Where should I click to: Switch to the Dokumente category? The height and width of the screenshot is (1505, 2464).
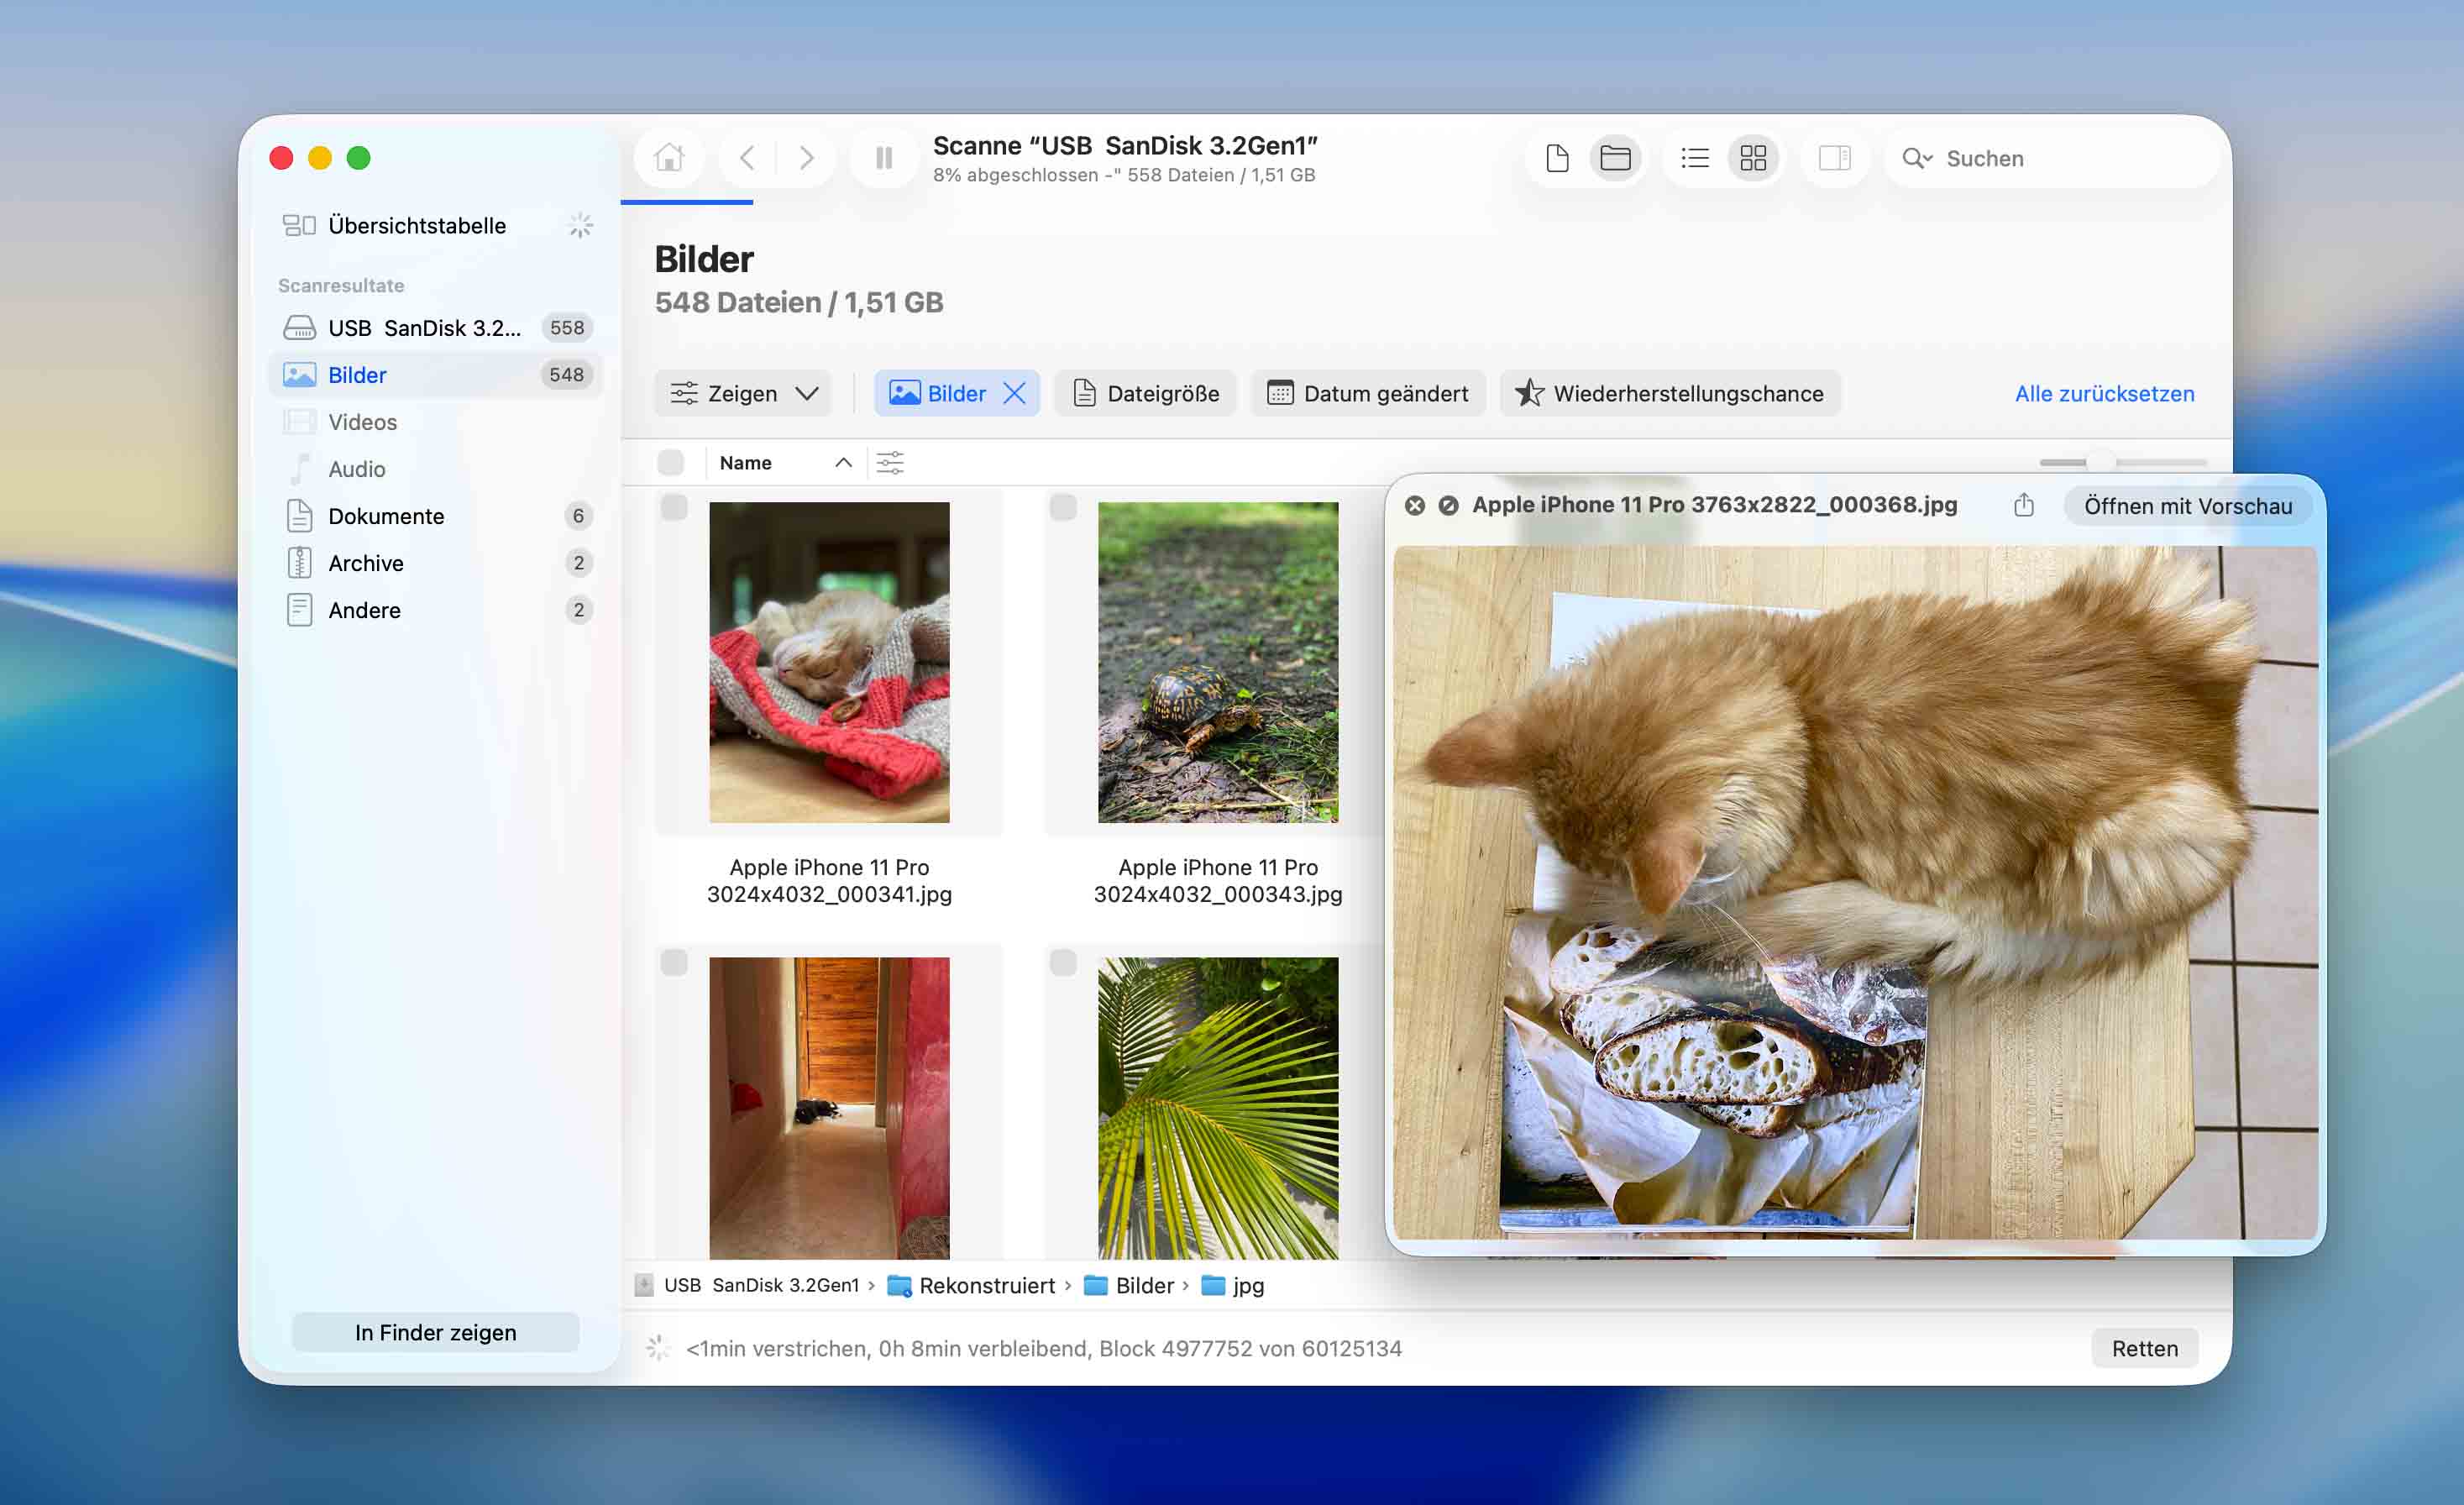coord(386,516)
